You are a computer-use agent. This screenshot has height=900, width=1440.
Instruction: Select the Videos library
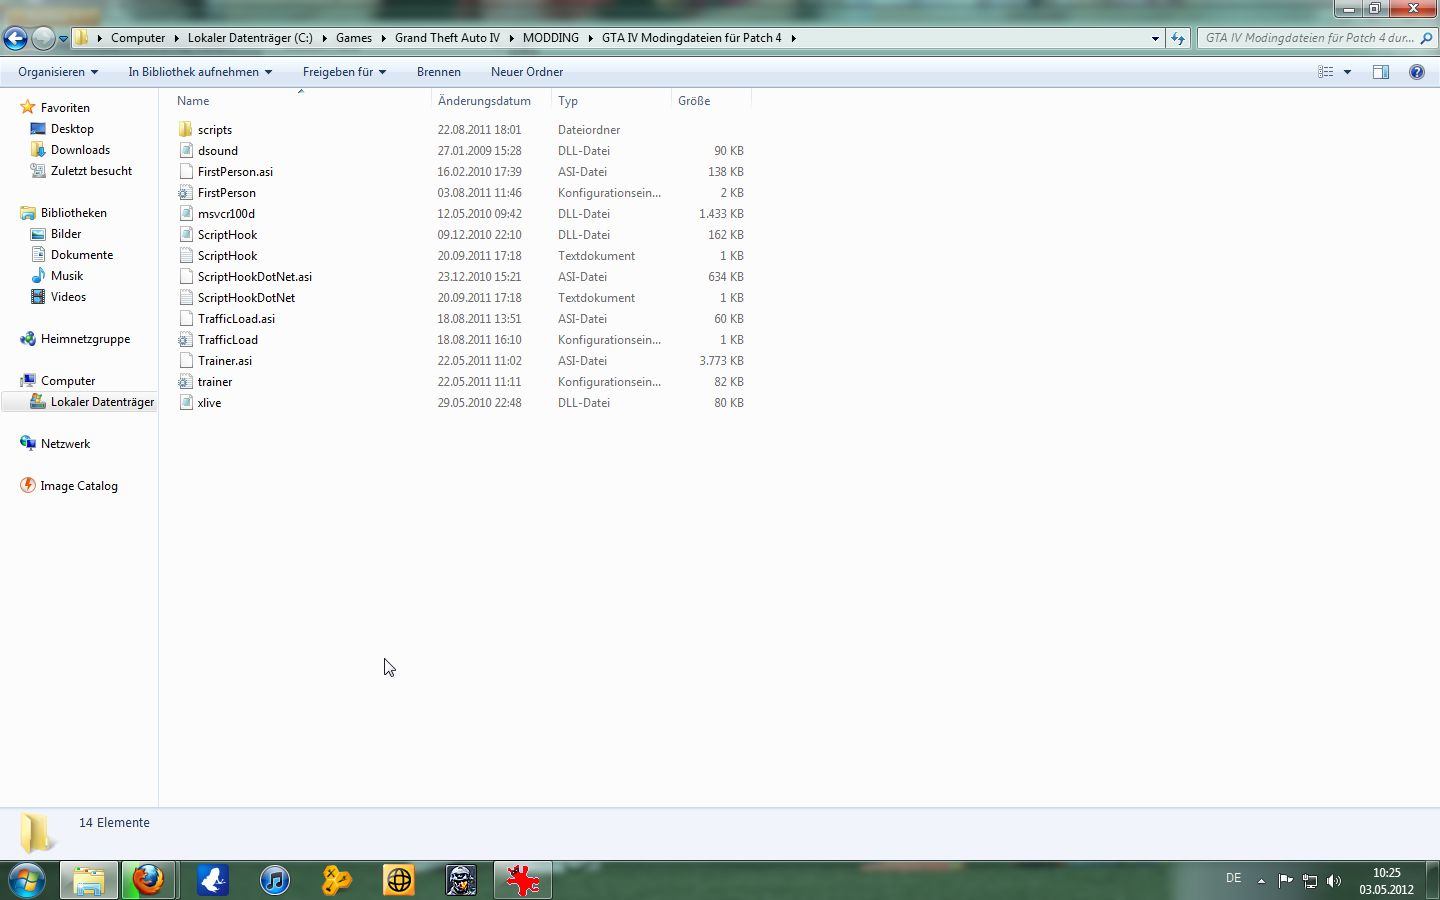68,297
